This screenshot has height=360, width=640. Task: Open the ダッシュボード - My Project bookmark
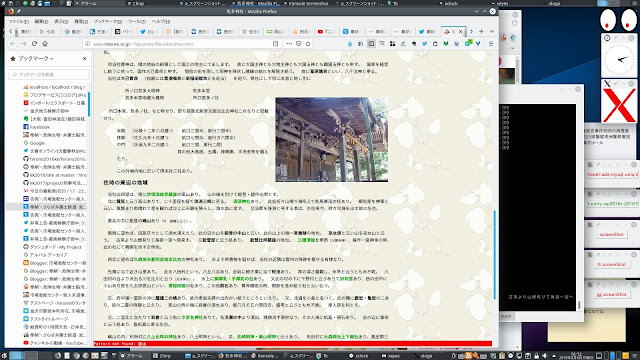pyautogui.click(x=52, y=247)
